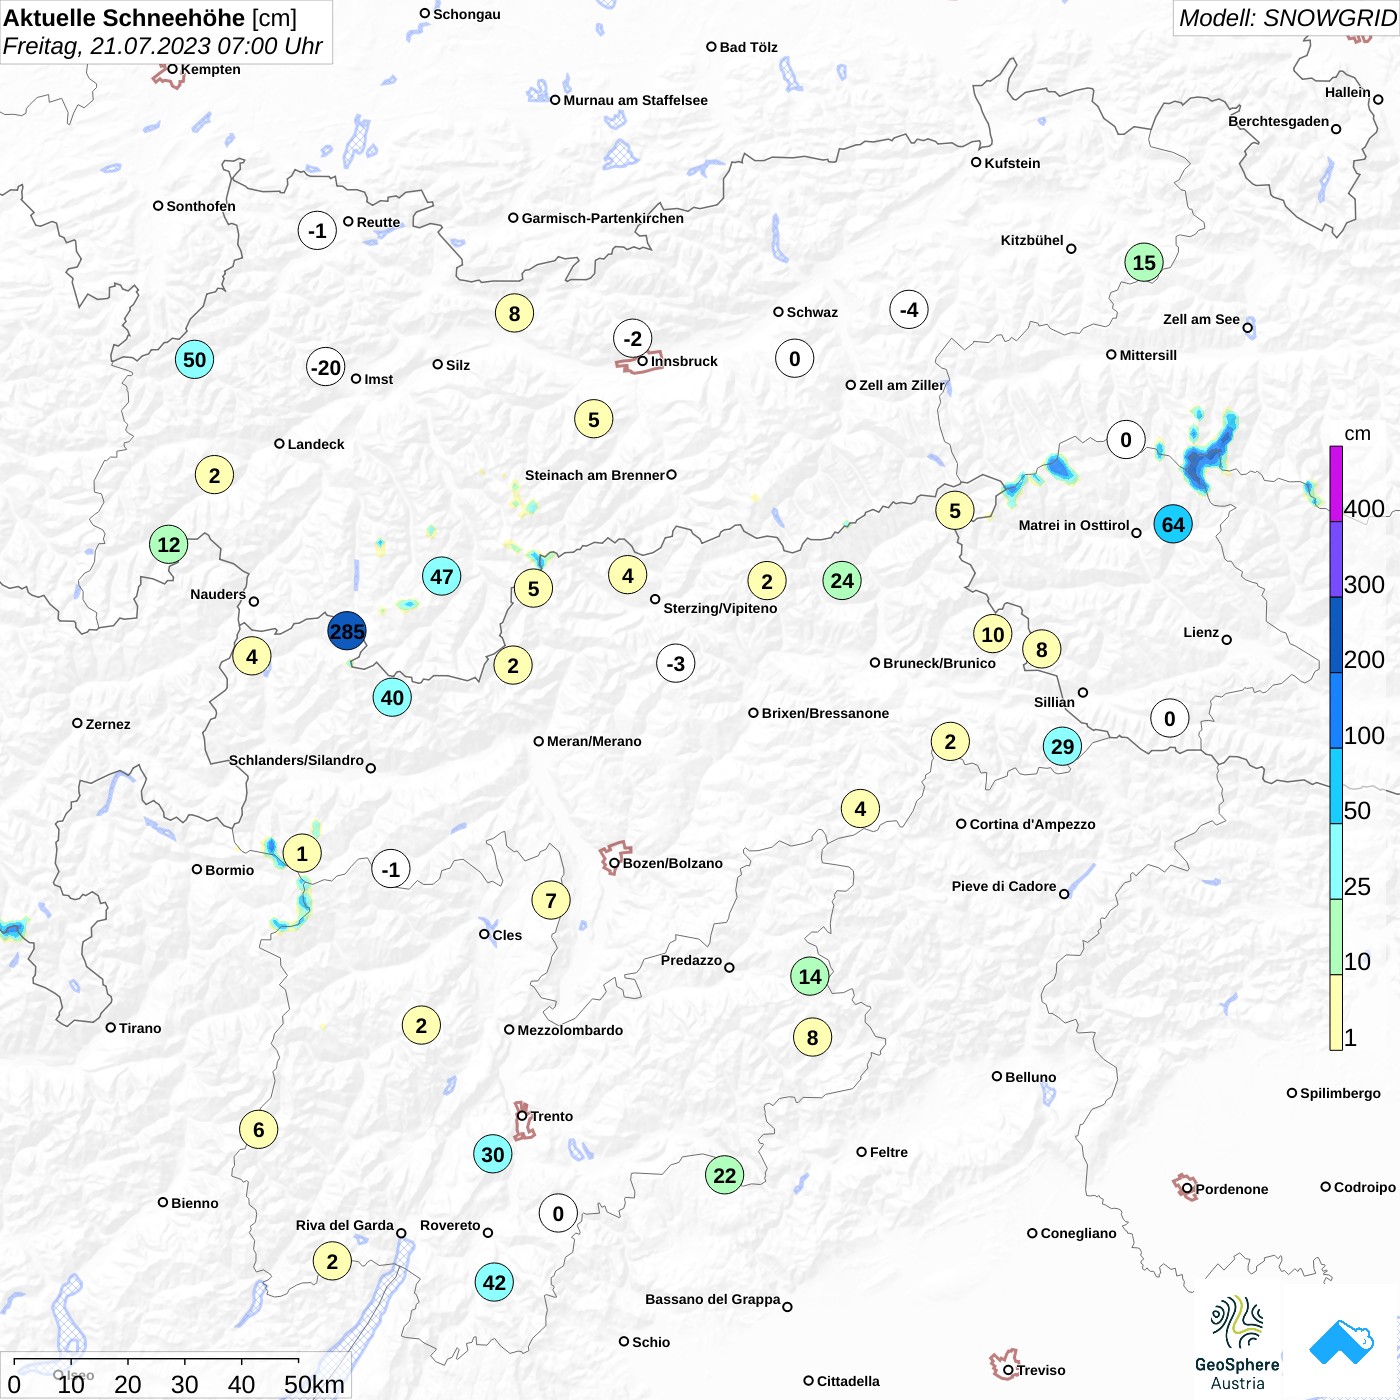Viewport: 1400px width, 1400px height.
Task: Pick the magenta 400 cm legend color
Action: point(1336,483)
